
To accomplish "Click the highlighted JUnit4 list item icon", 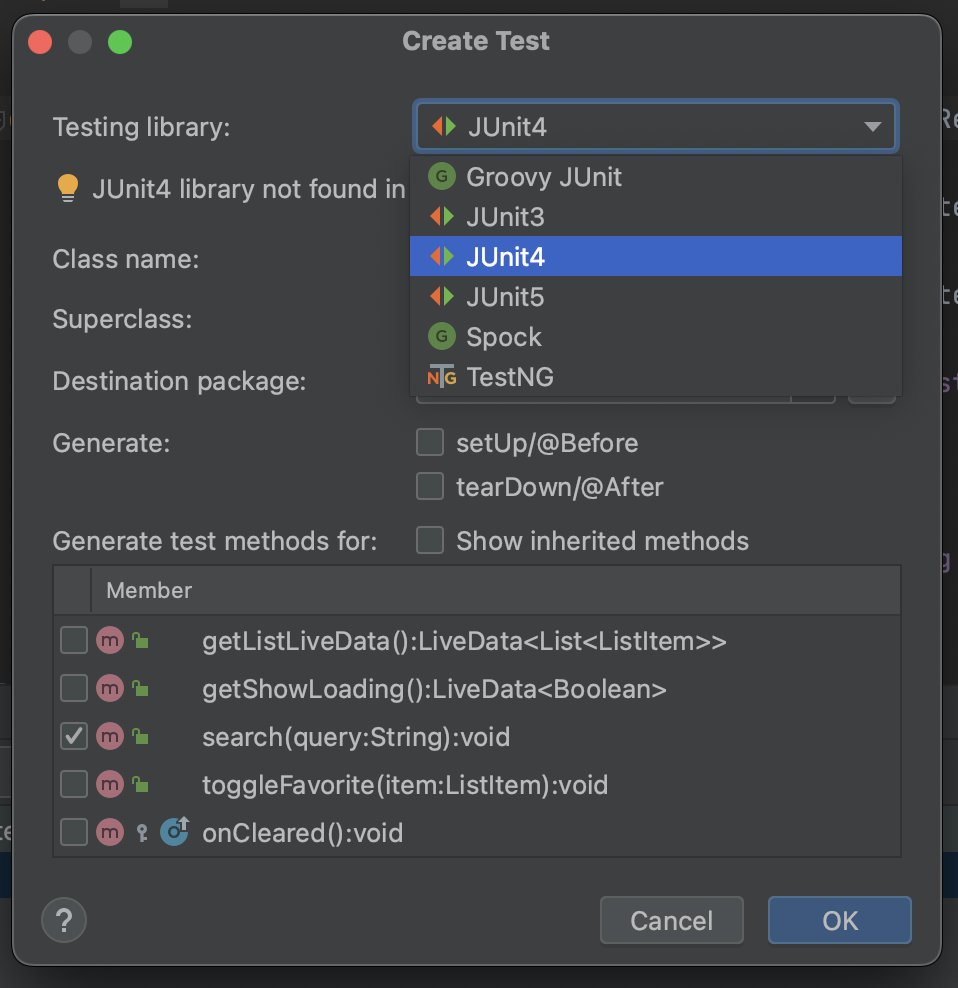I will [442, 256].
